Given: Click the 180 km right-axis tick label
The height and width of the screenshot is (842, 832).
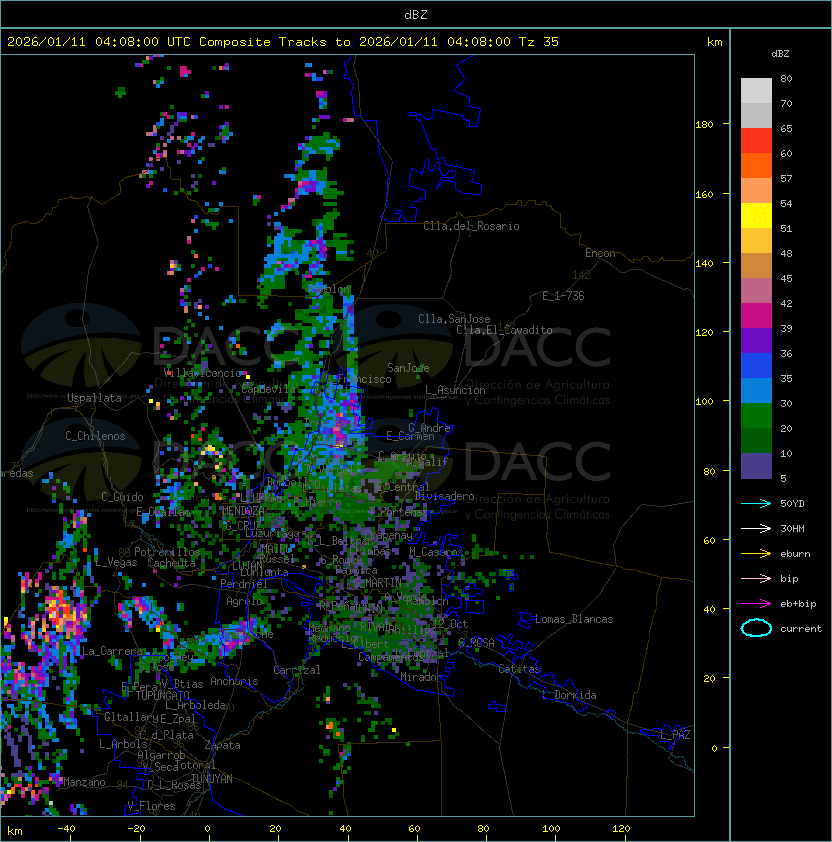Looking at the screenshot, I should (704, 125).
